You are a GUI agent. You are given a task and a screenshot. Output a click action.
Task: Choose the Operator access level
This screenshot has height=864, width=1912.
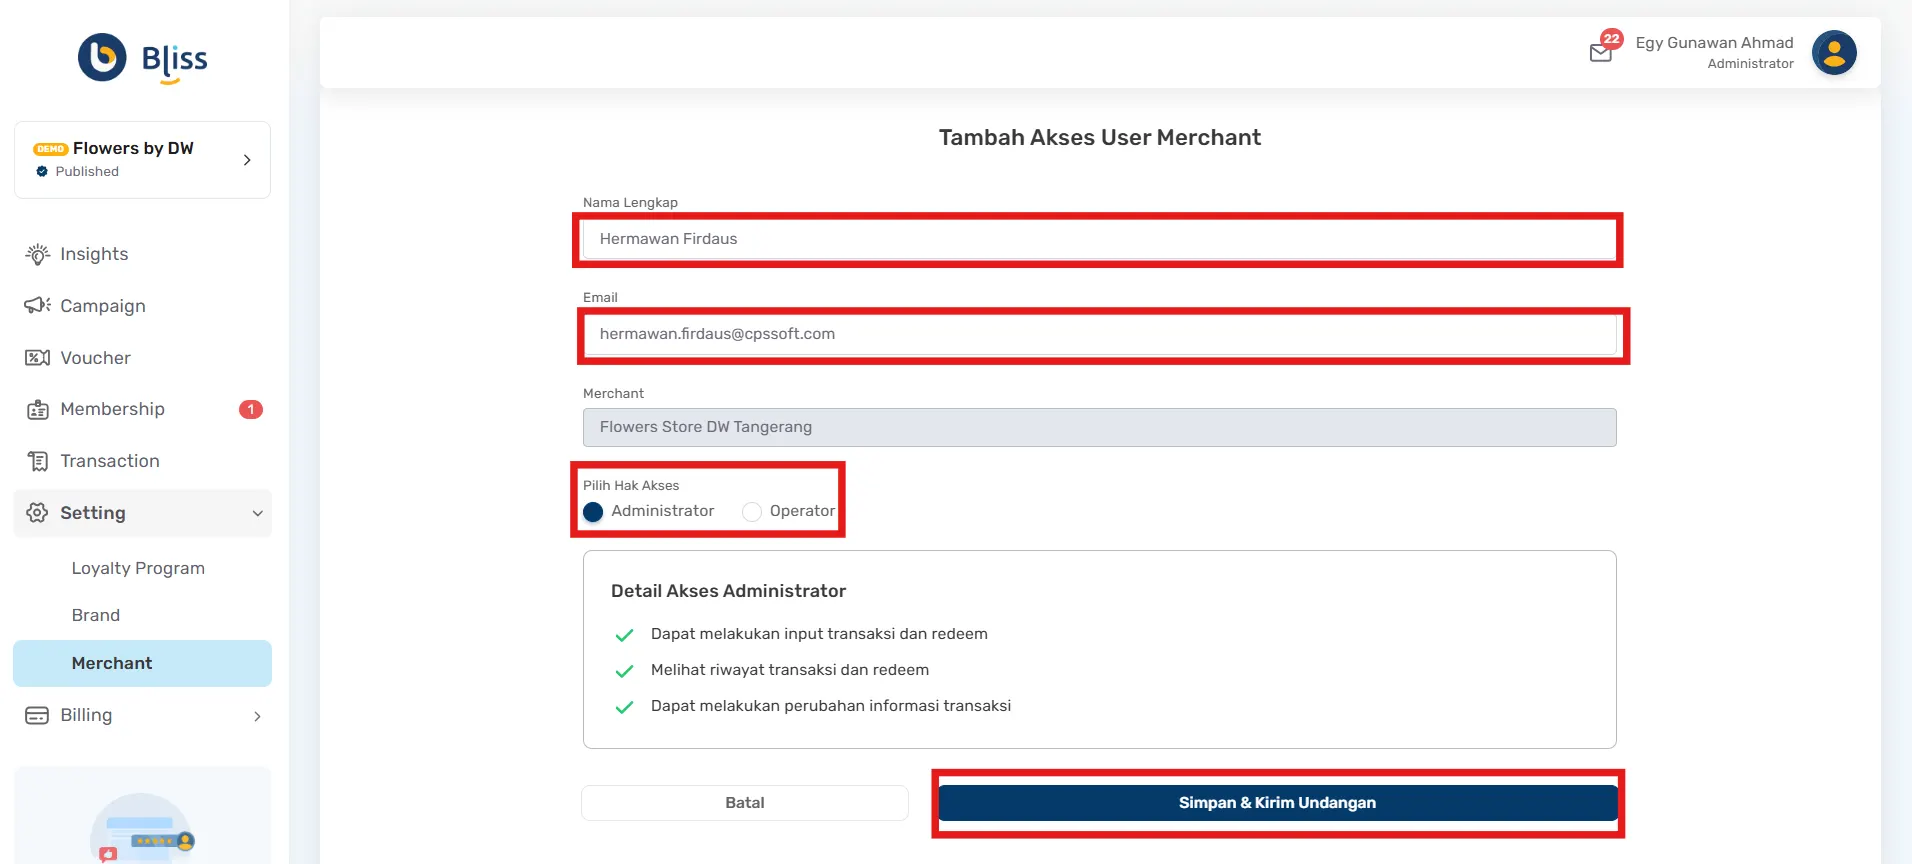751,511
